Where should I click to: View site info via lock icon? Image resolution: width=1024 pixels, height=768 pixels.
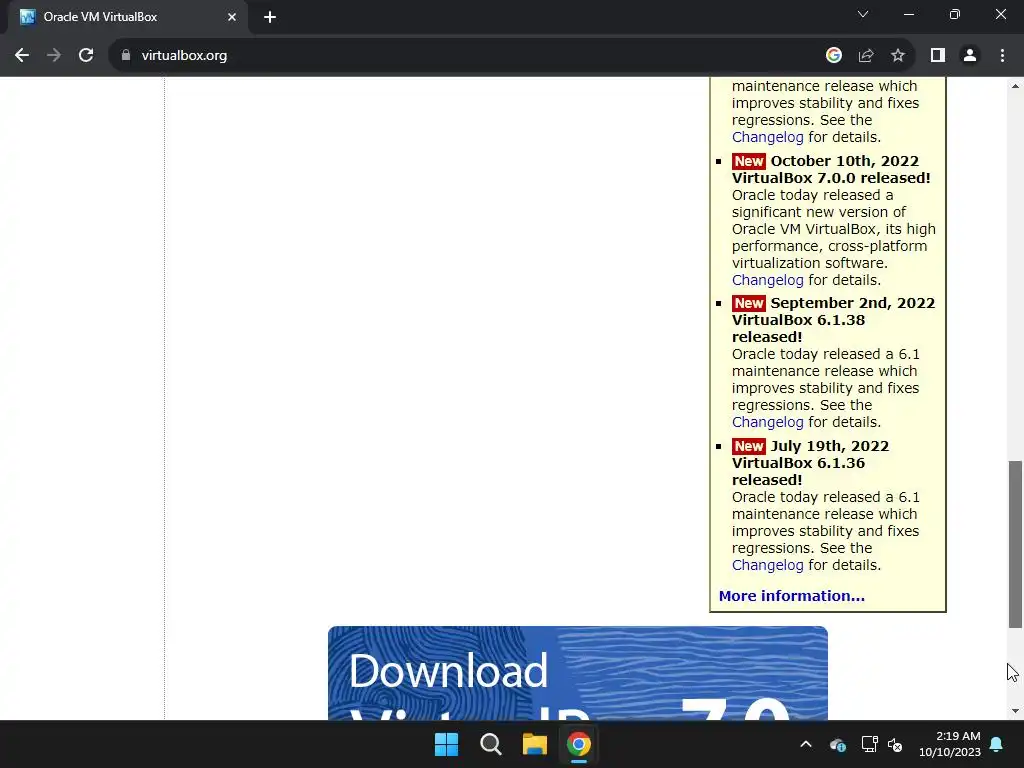(x=126, y=56)
